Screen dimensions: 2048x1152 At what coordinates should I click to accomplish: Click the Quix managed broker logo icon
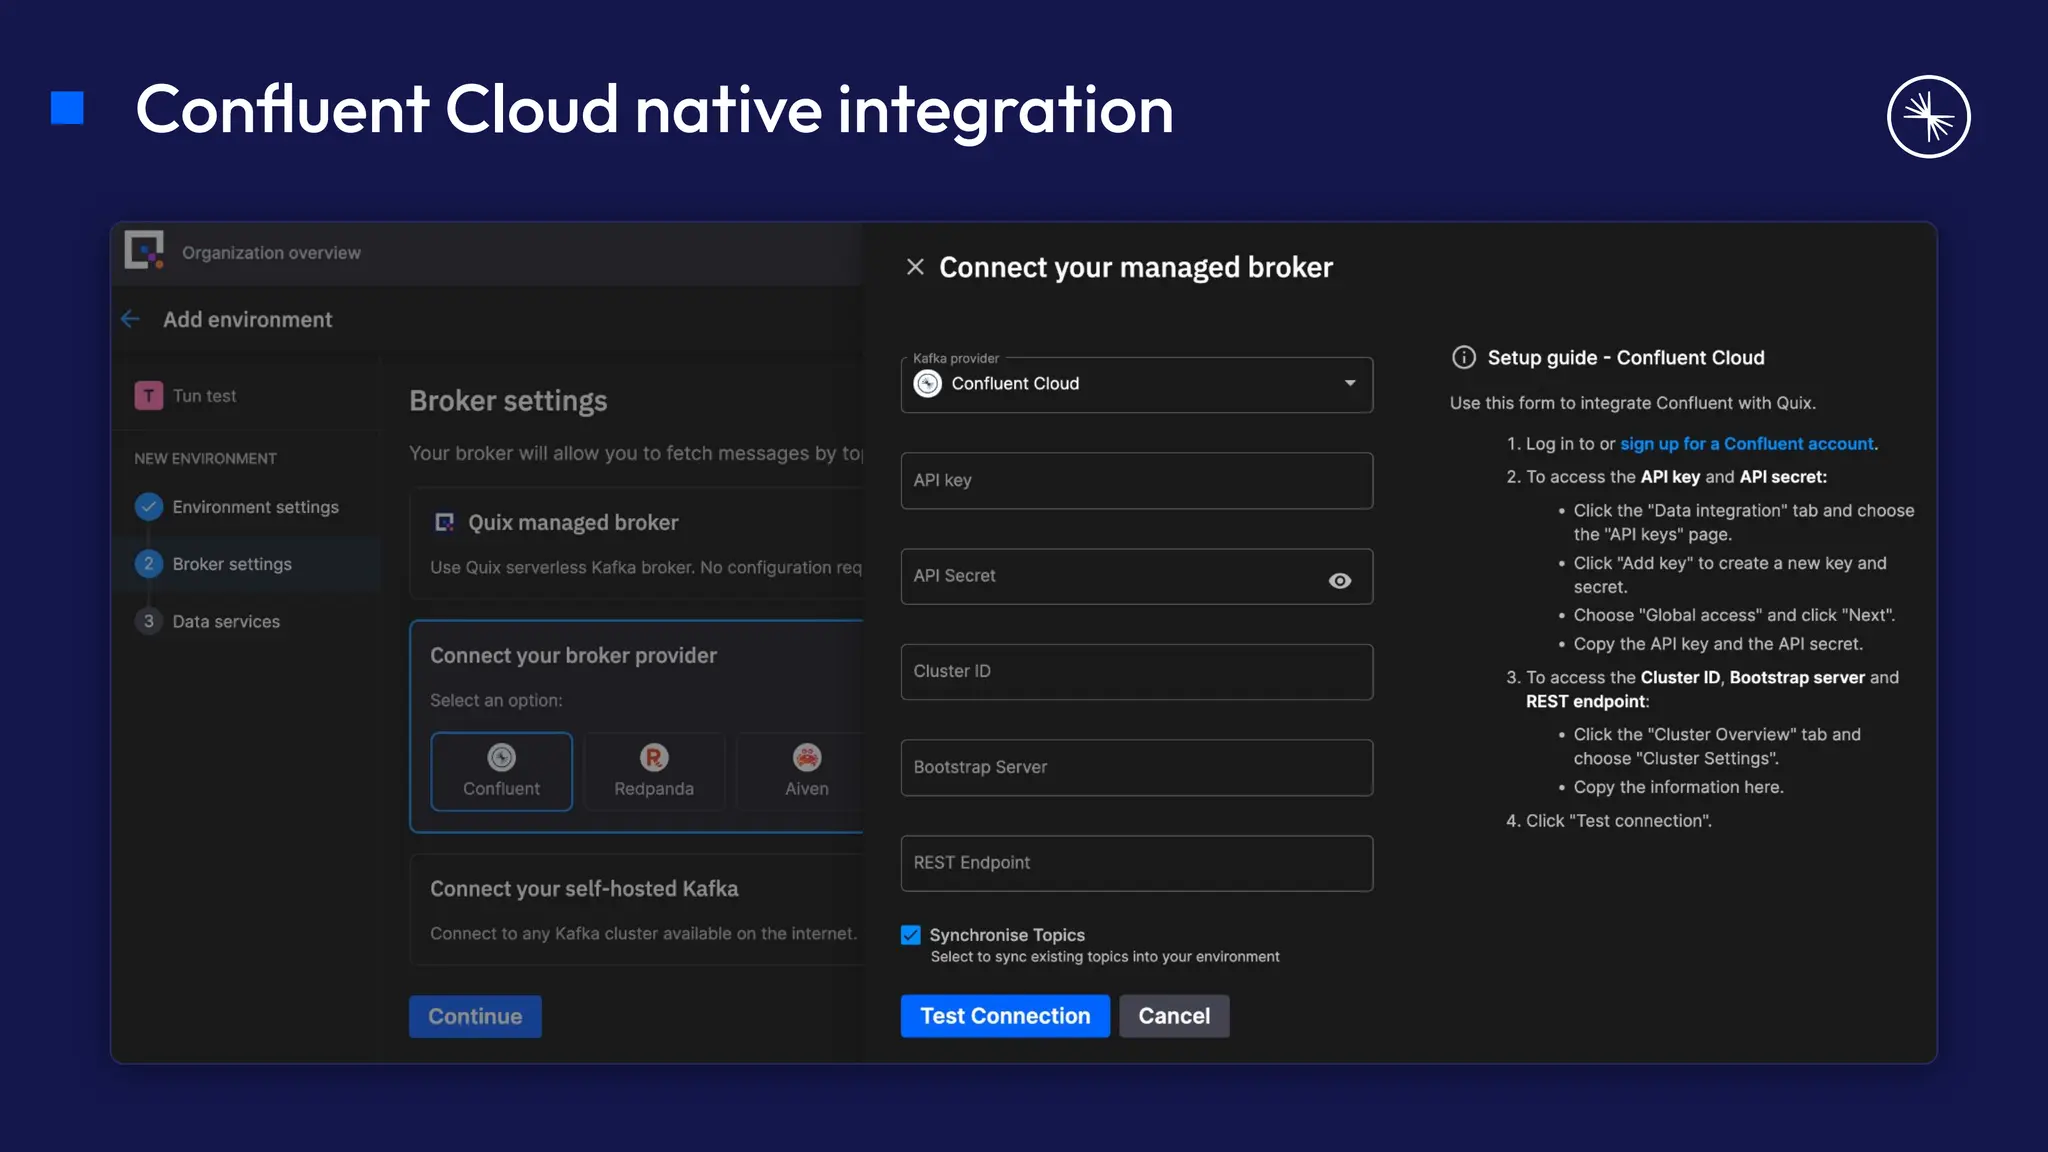(x=444, y=522)
